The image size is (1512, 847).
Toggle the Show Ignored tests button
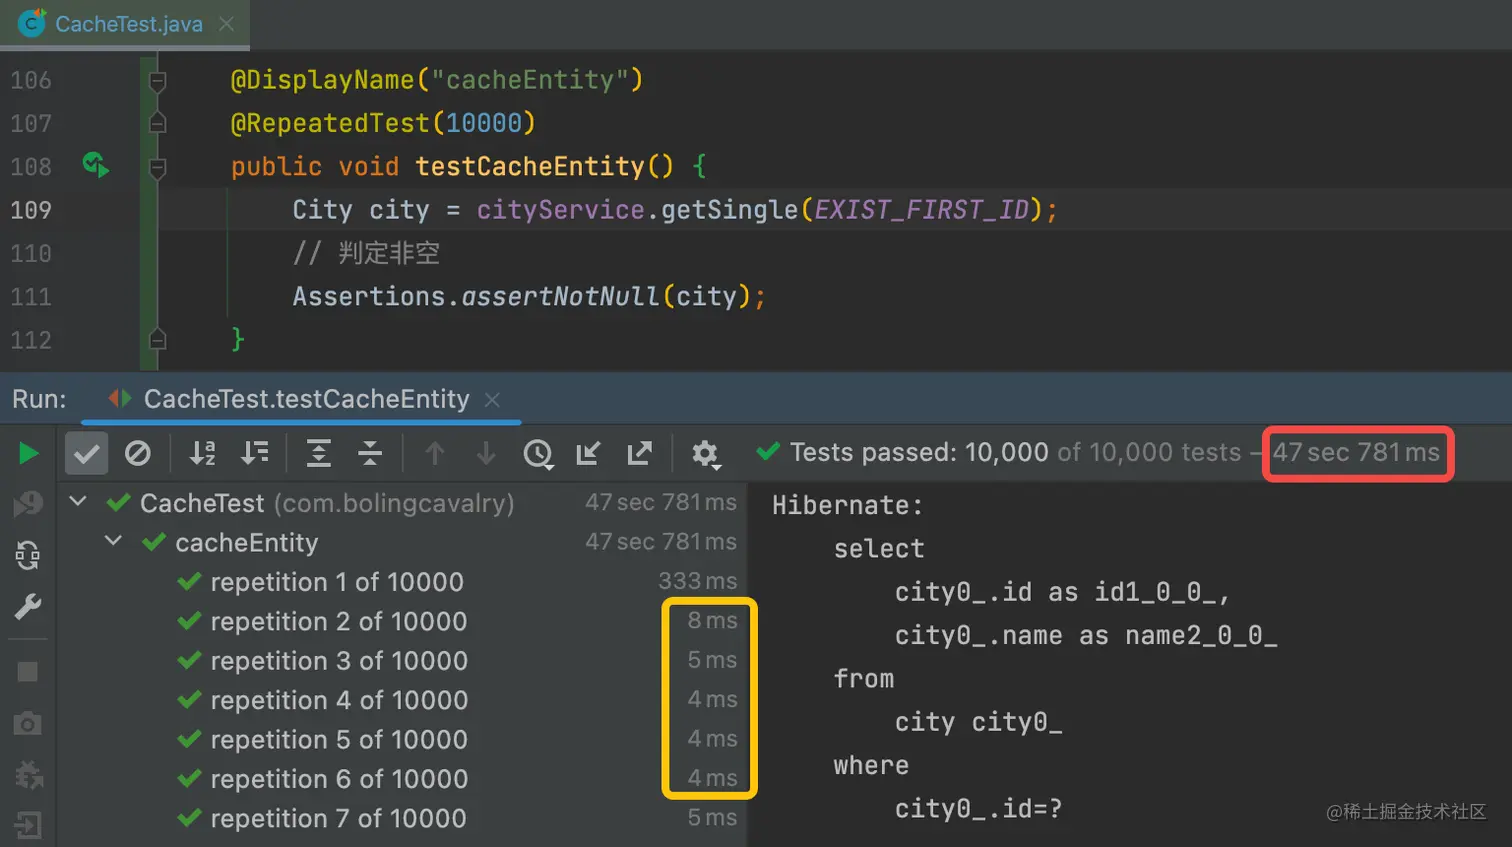point(138,453)
